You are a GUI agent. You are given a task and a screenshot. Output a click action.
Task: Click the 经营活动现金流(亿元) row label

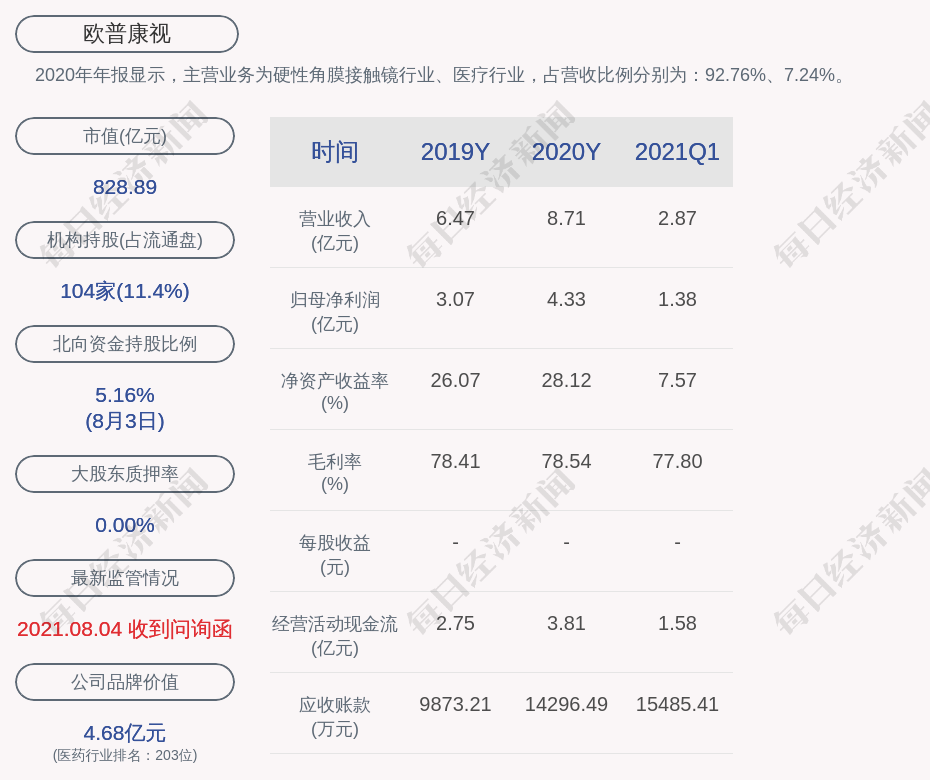tap(335, 636)
